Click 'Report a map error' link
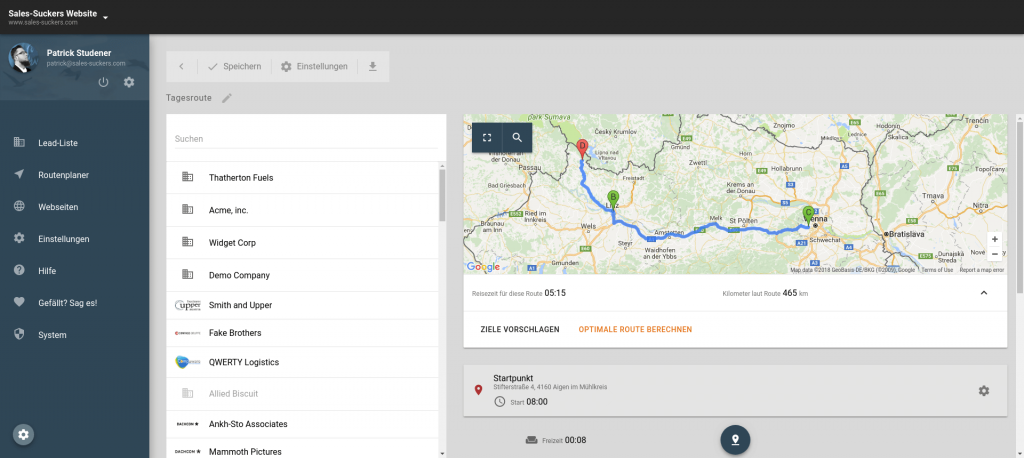This screenshot has width=1024, height=458. [x=982, y=270]
